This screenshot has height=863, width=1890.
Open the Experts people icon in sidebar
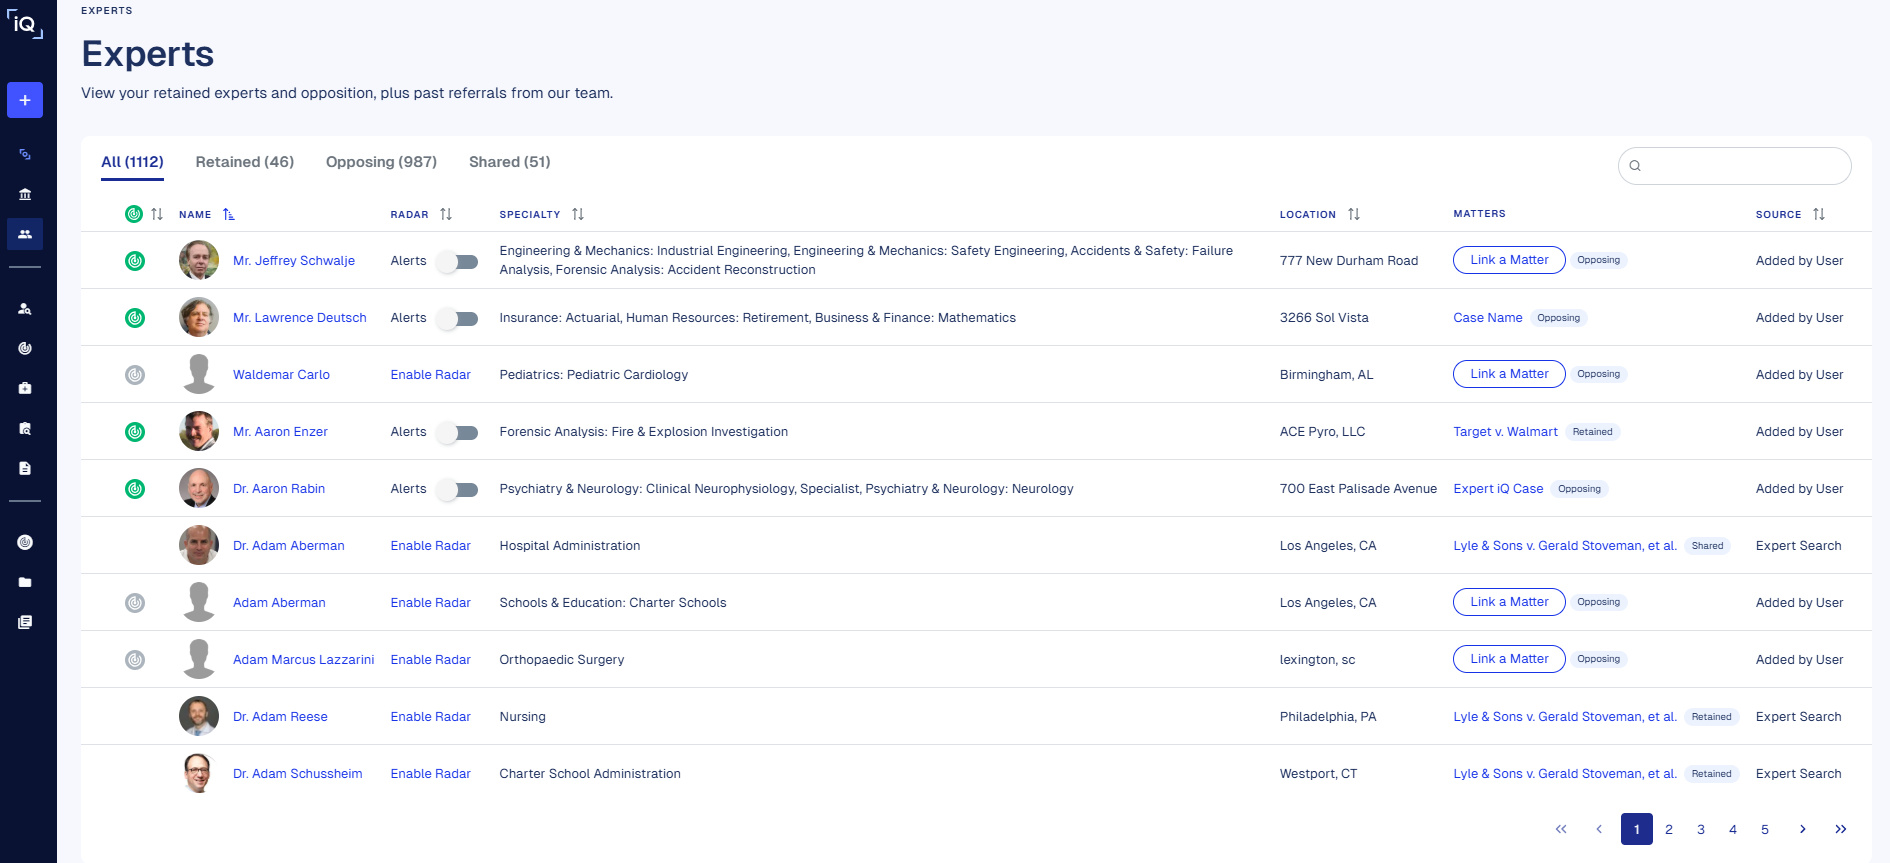pyautogui.click(x=25, y=234)
